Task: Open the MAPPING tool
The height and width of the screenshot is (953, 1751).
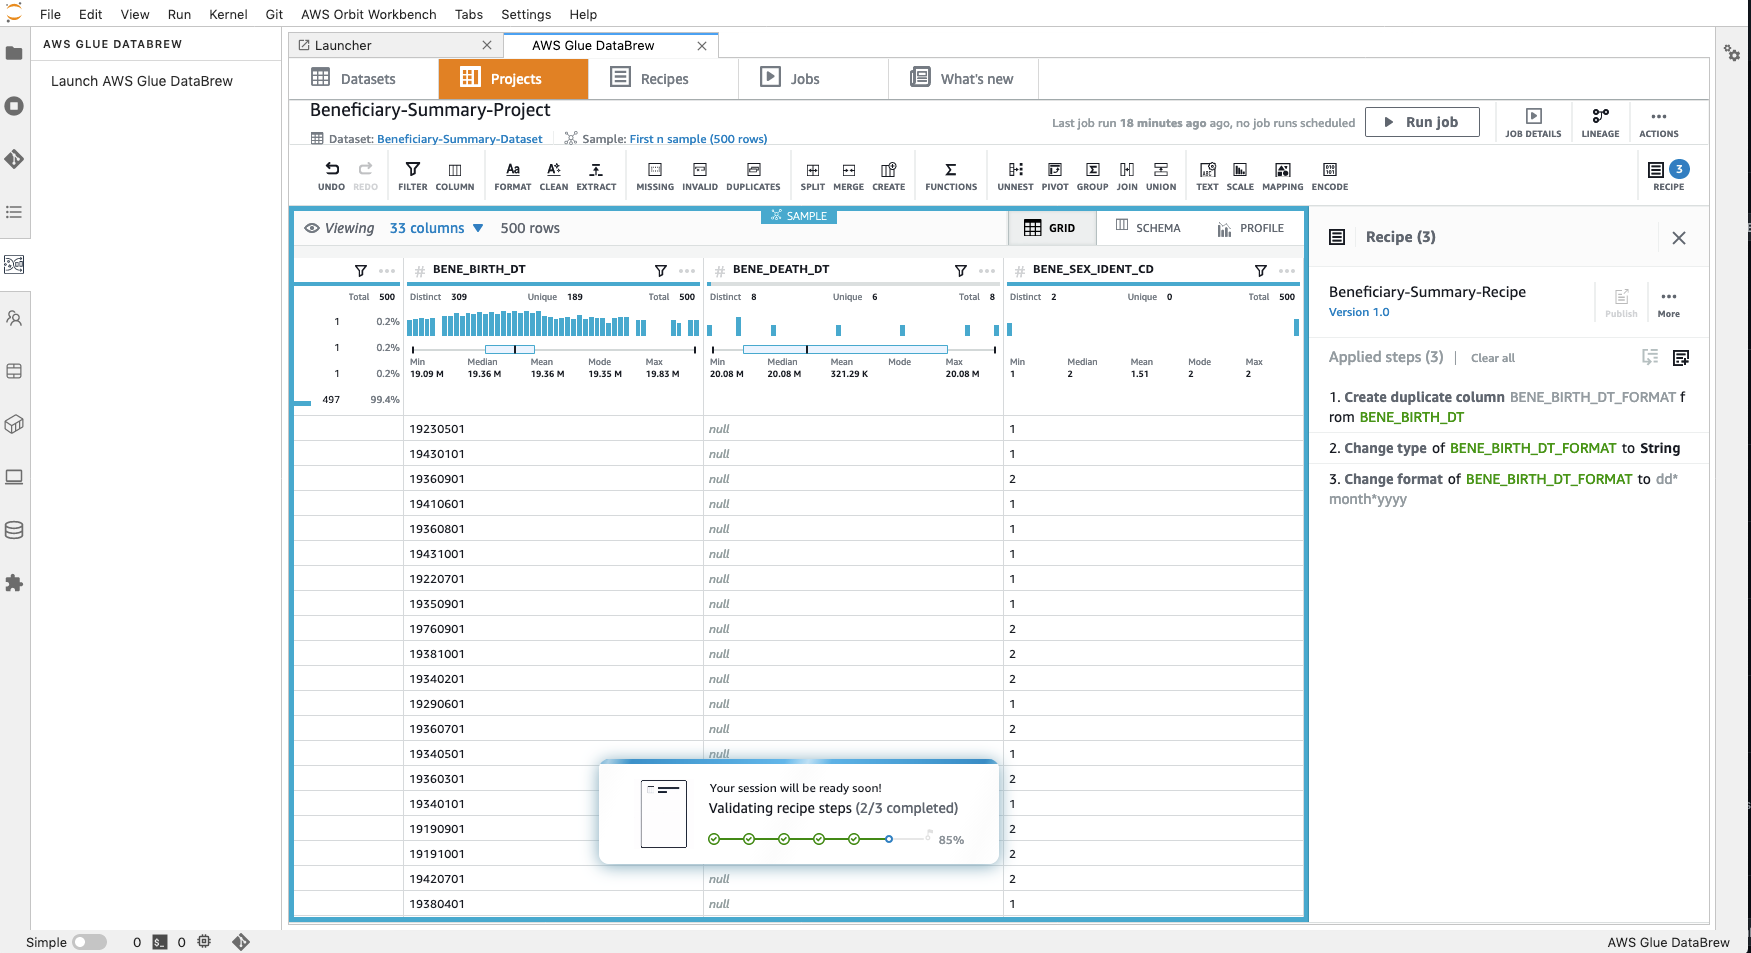Action: 1283,175
